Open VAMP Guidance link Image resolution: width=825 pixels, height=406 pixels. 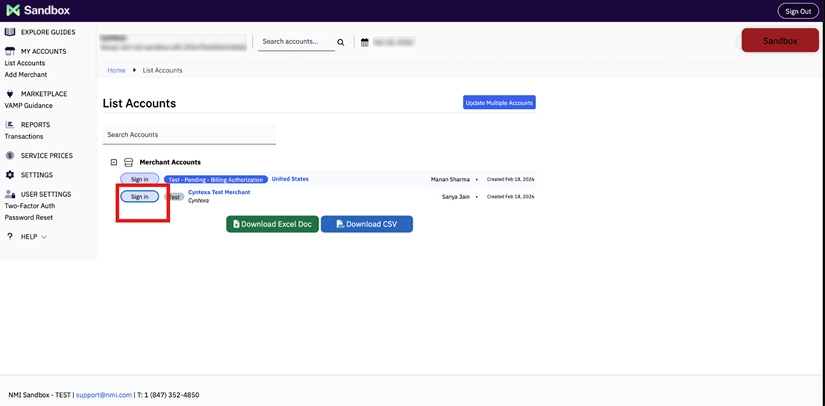[28, 106]
